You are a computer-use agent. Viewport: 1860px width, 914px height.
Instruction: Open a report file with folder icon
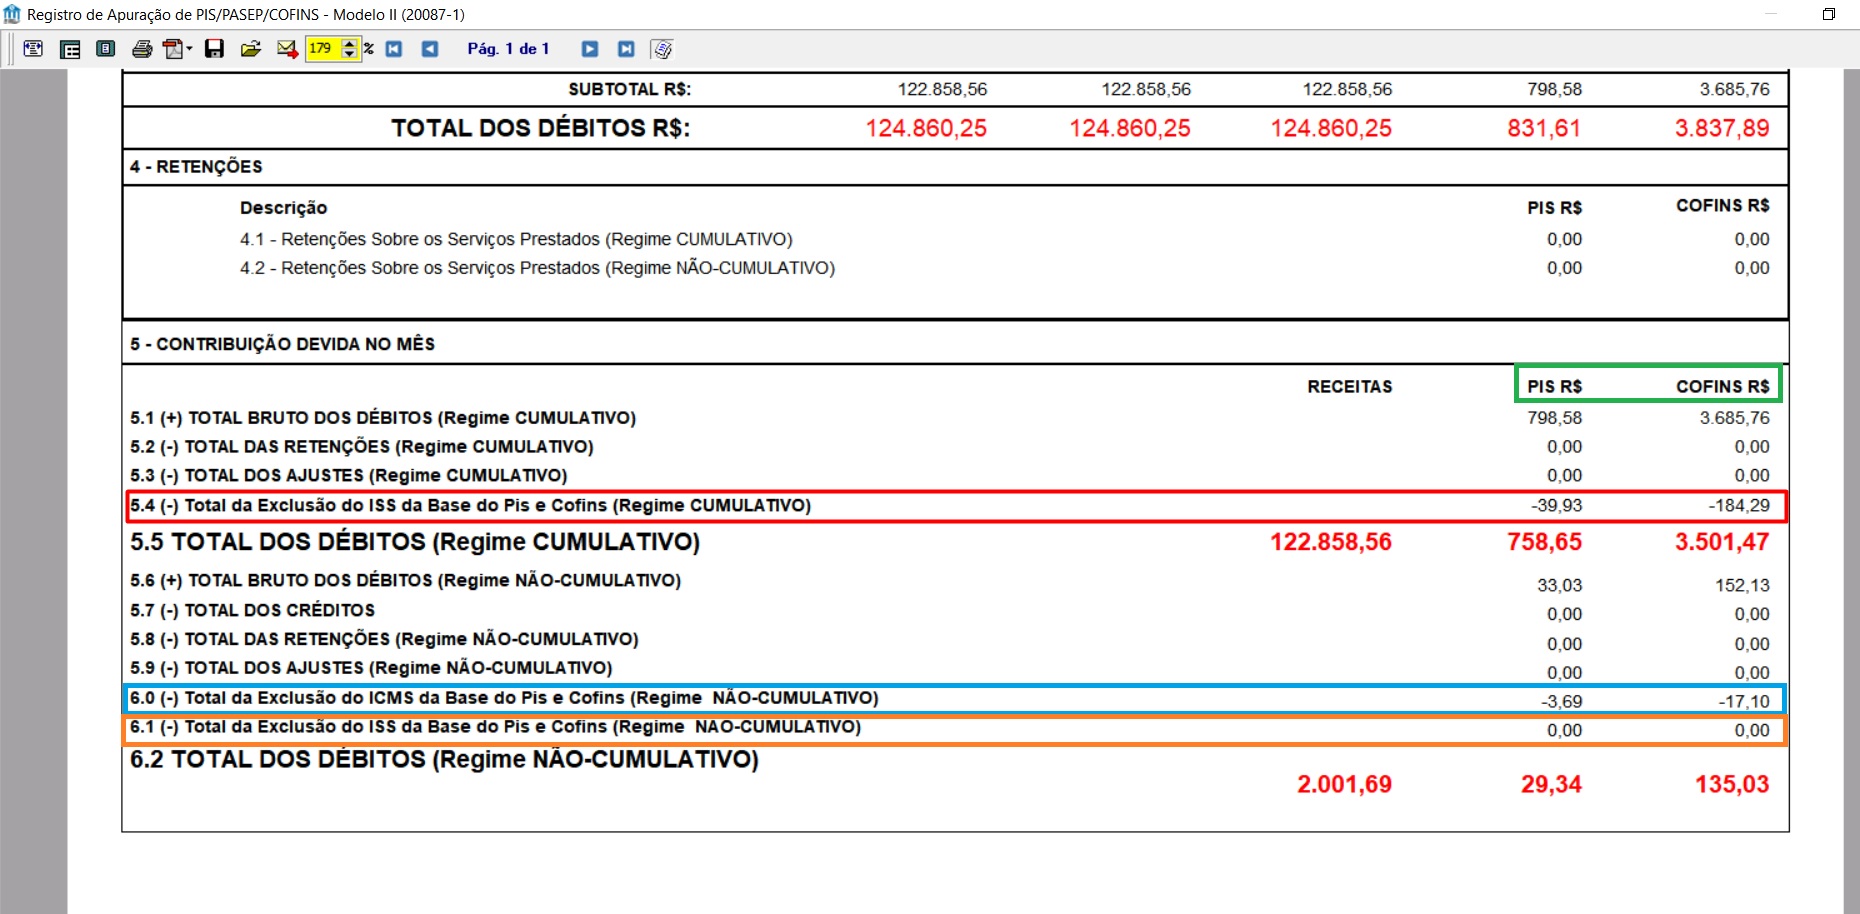coord(250,49)
